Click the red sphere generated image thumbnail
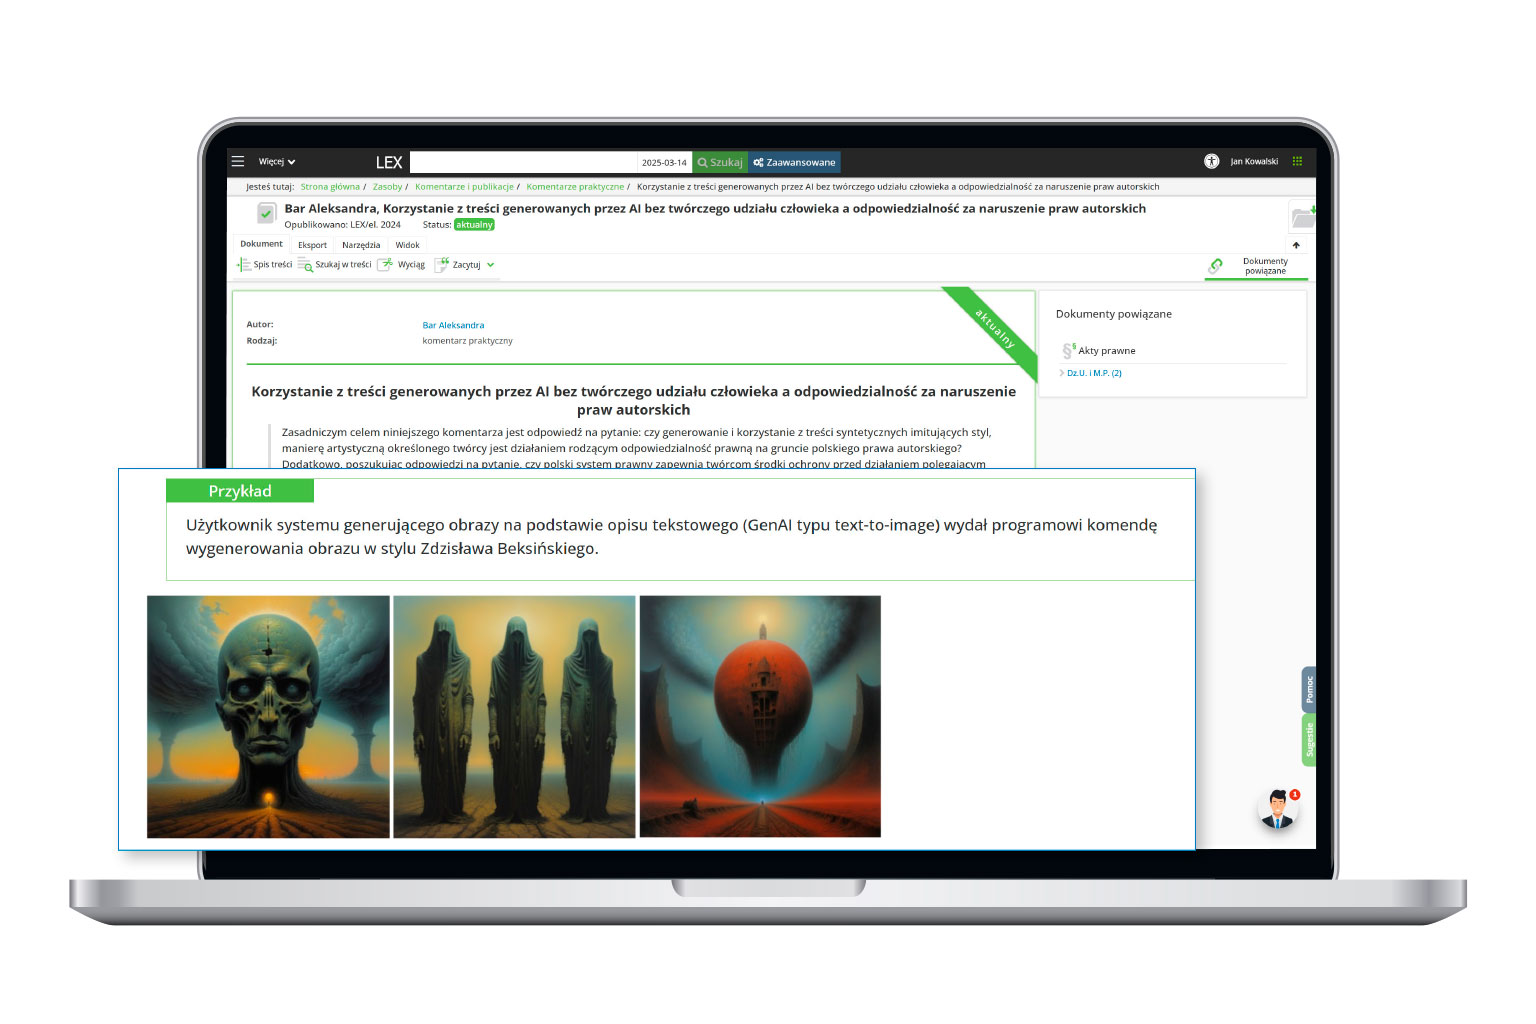The height and width of the screenshot is (1024, 1536). coord(760,716)
